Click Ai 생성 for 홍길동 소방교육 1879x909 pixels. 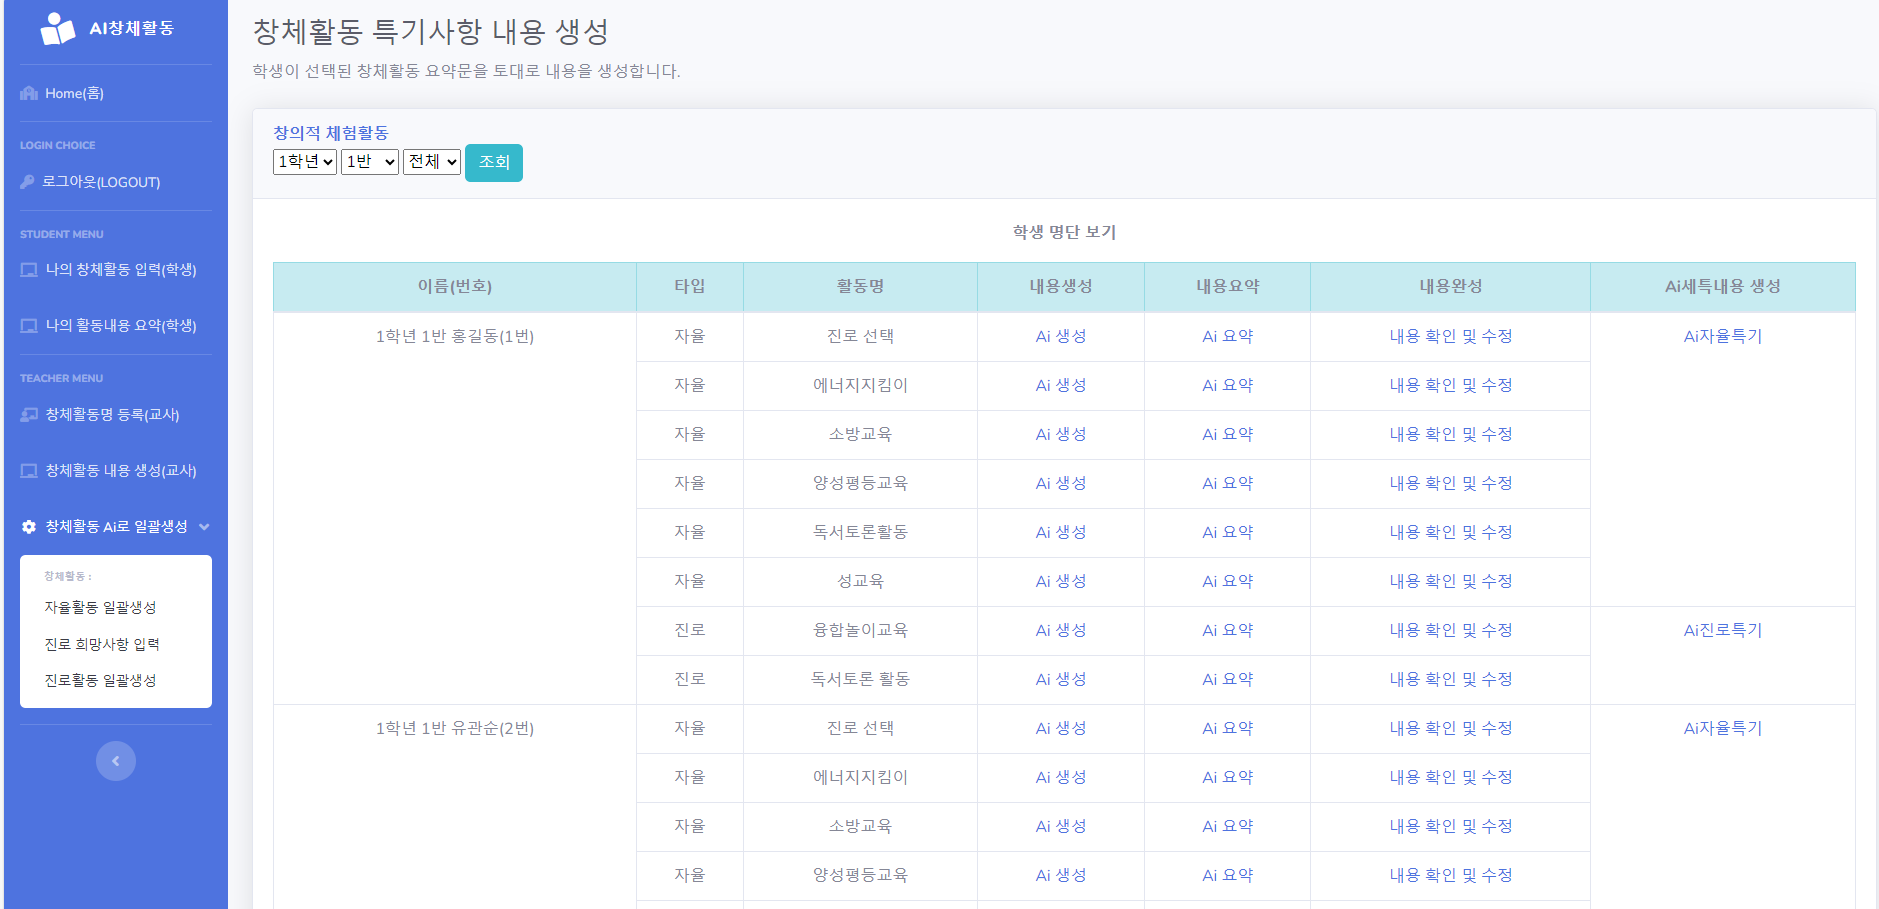[1061, 435]
